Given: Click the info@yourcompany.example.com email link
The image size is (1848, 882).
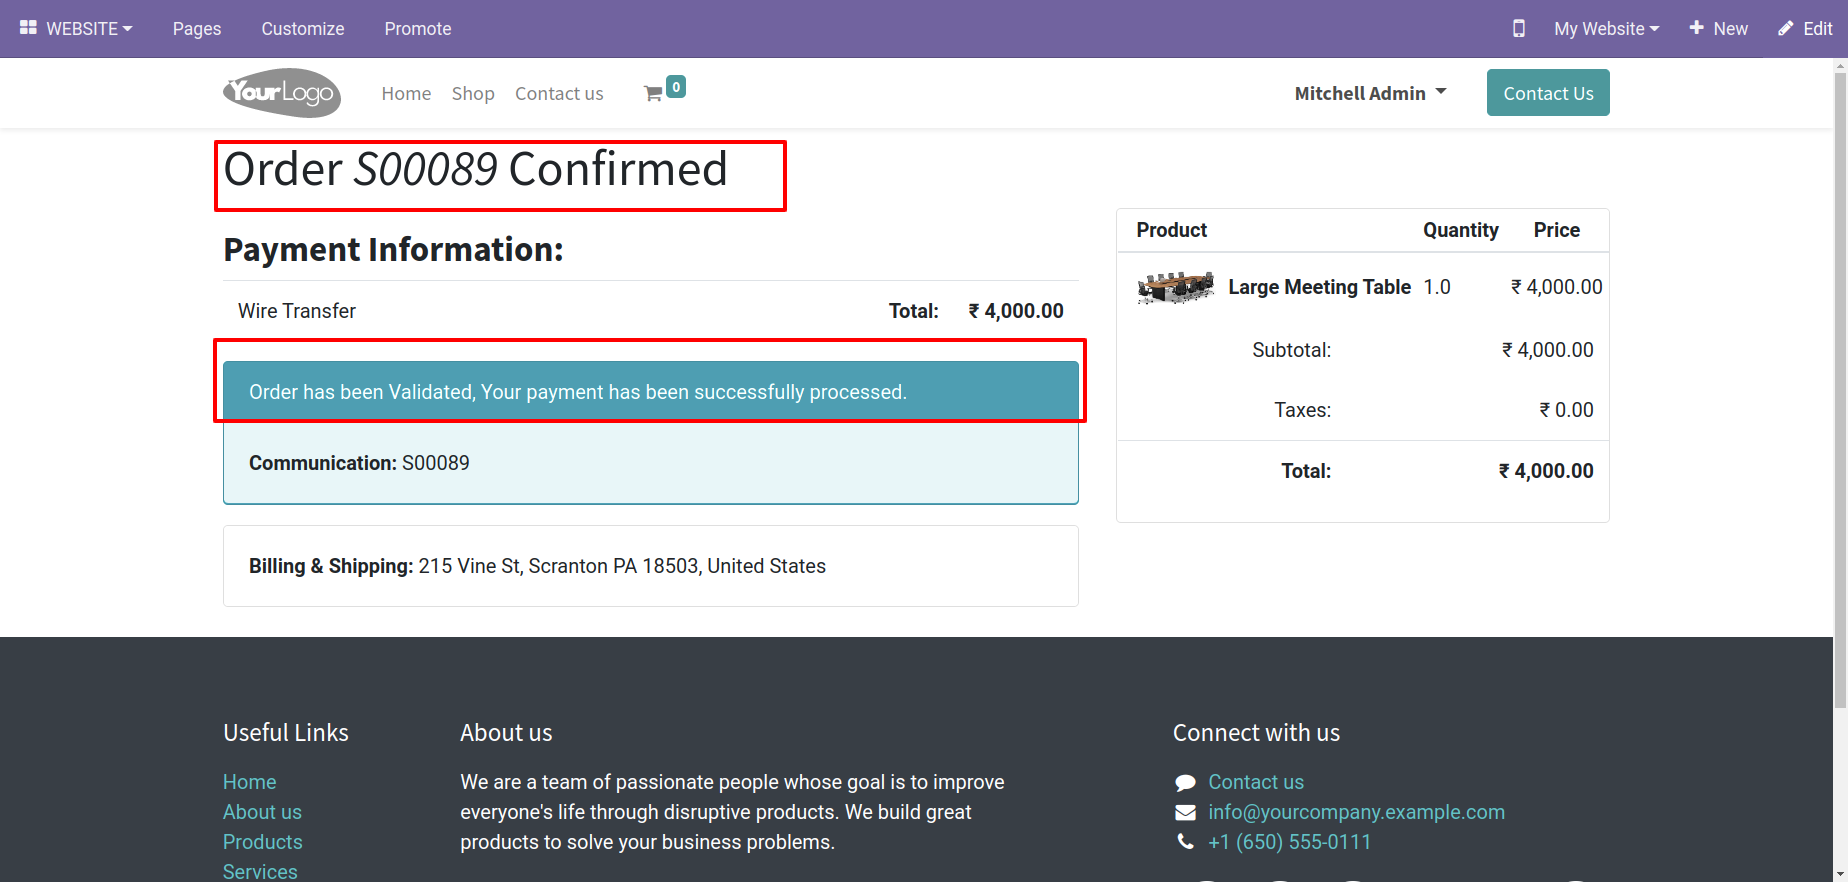Looking at the screenshot, I should [1356, 812].
